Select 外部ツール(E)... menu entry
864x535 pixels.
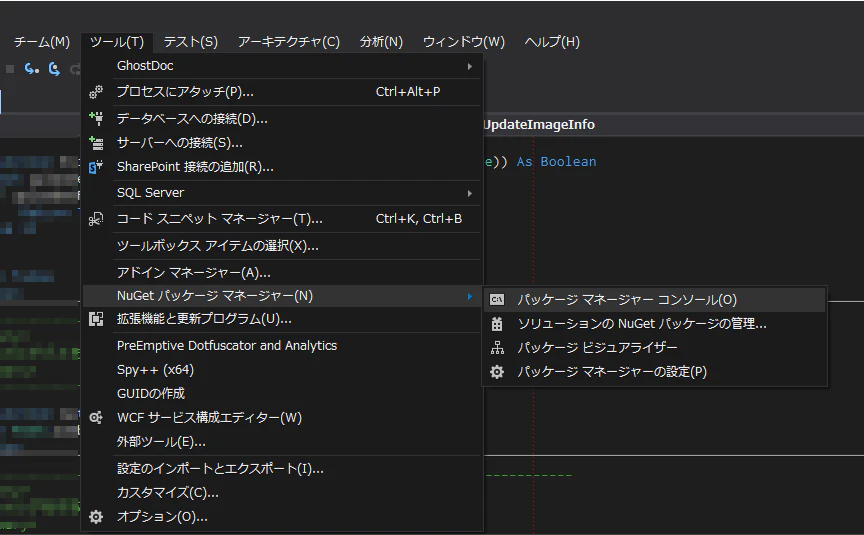(x=282, y=442)
